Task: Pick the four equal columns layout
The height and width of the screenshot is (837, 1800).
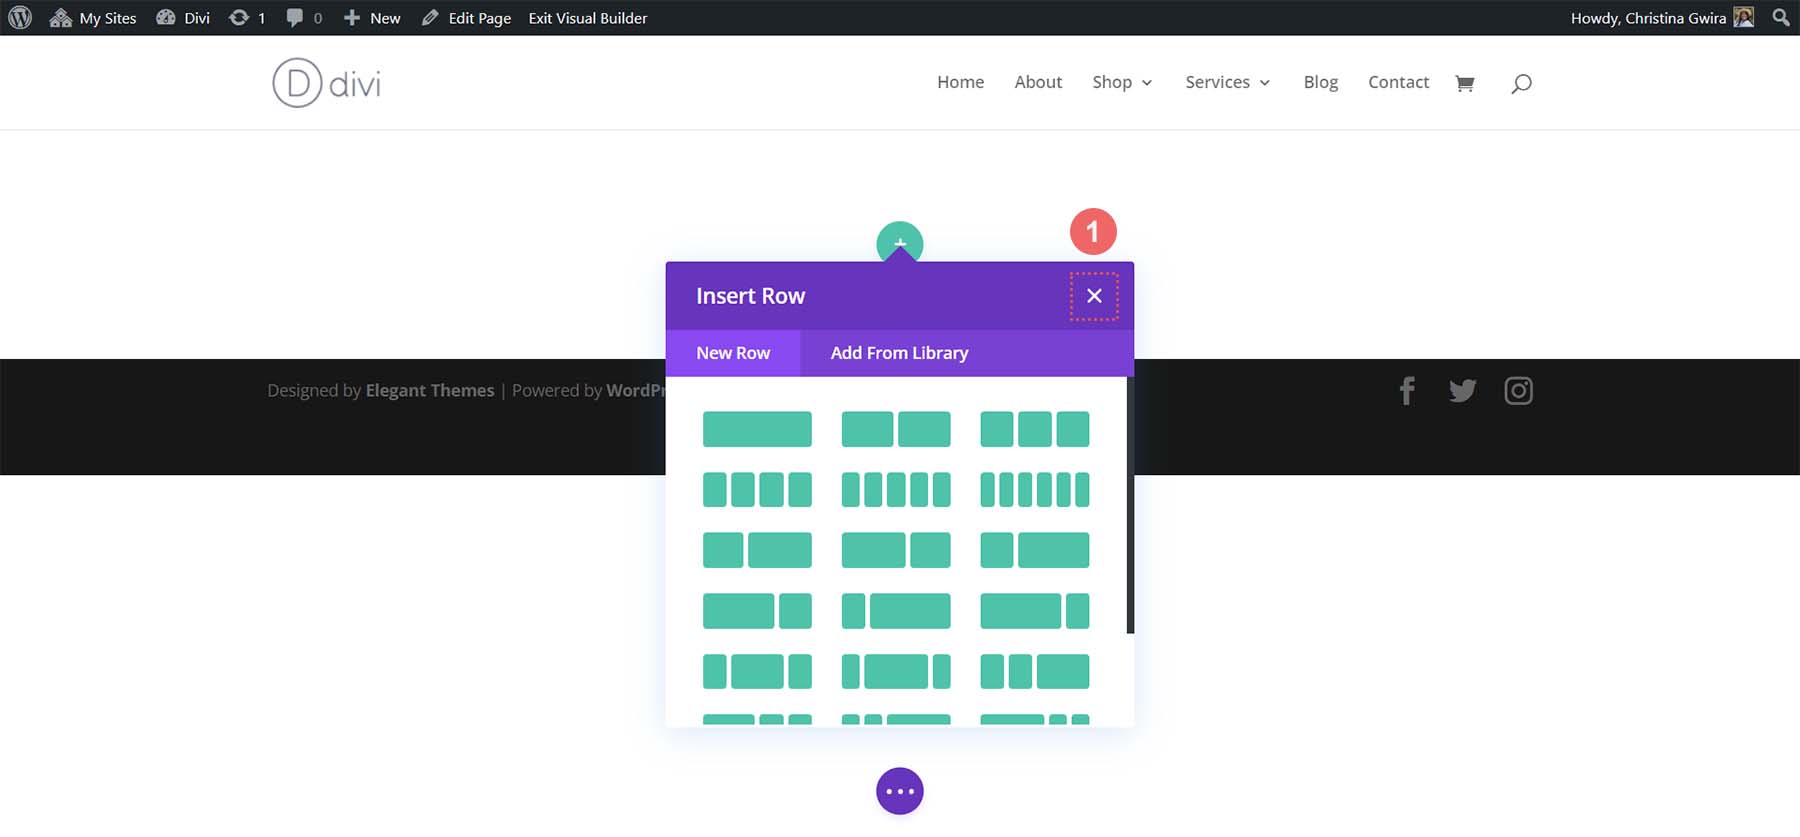Action: (x=757, y=490)
